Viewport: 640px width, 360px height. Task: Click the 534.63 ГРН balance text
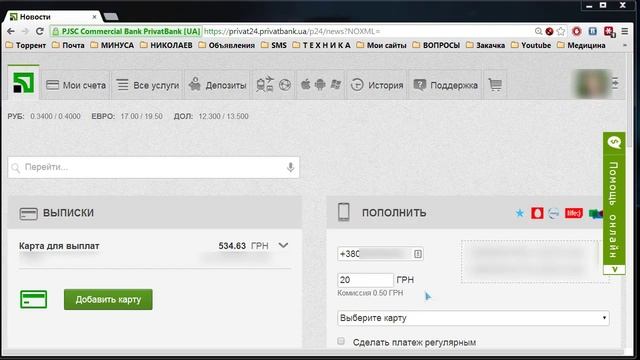(243, 246)
